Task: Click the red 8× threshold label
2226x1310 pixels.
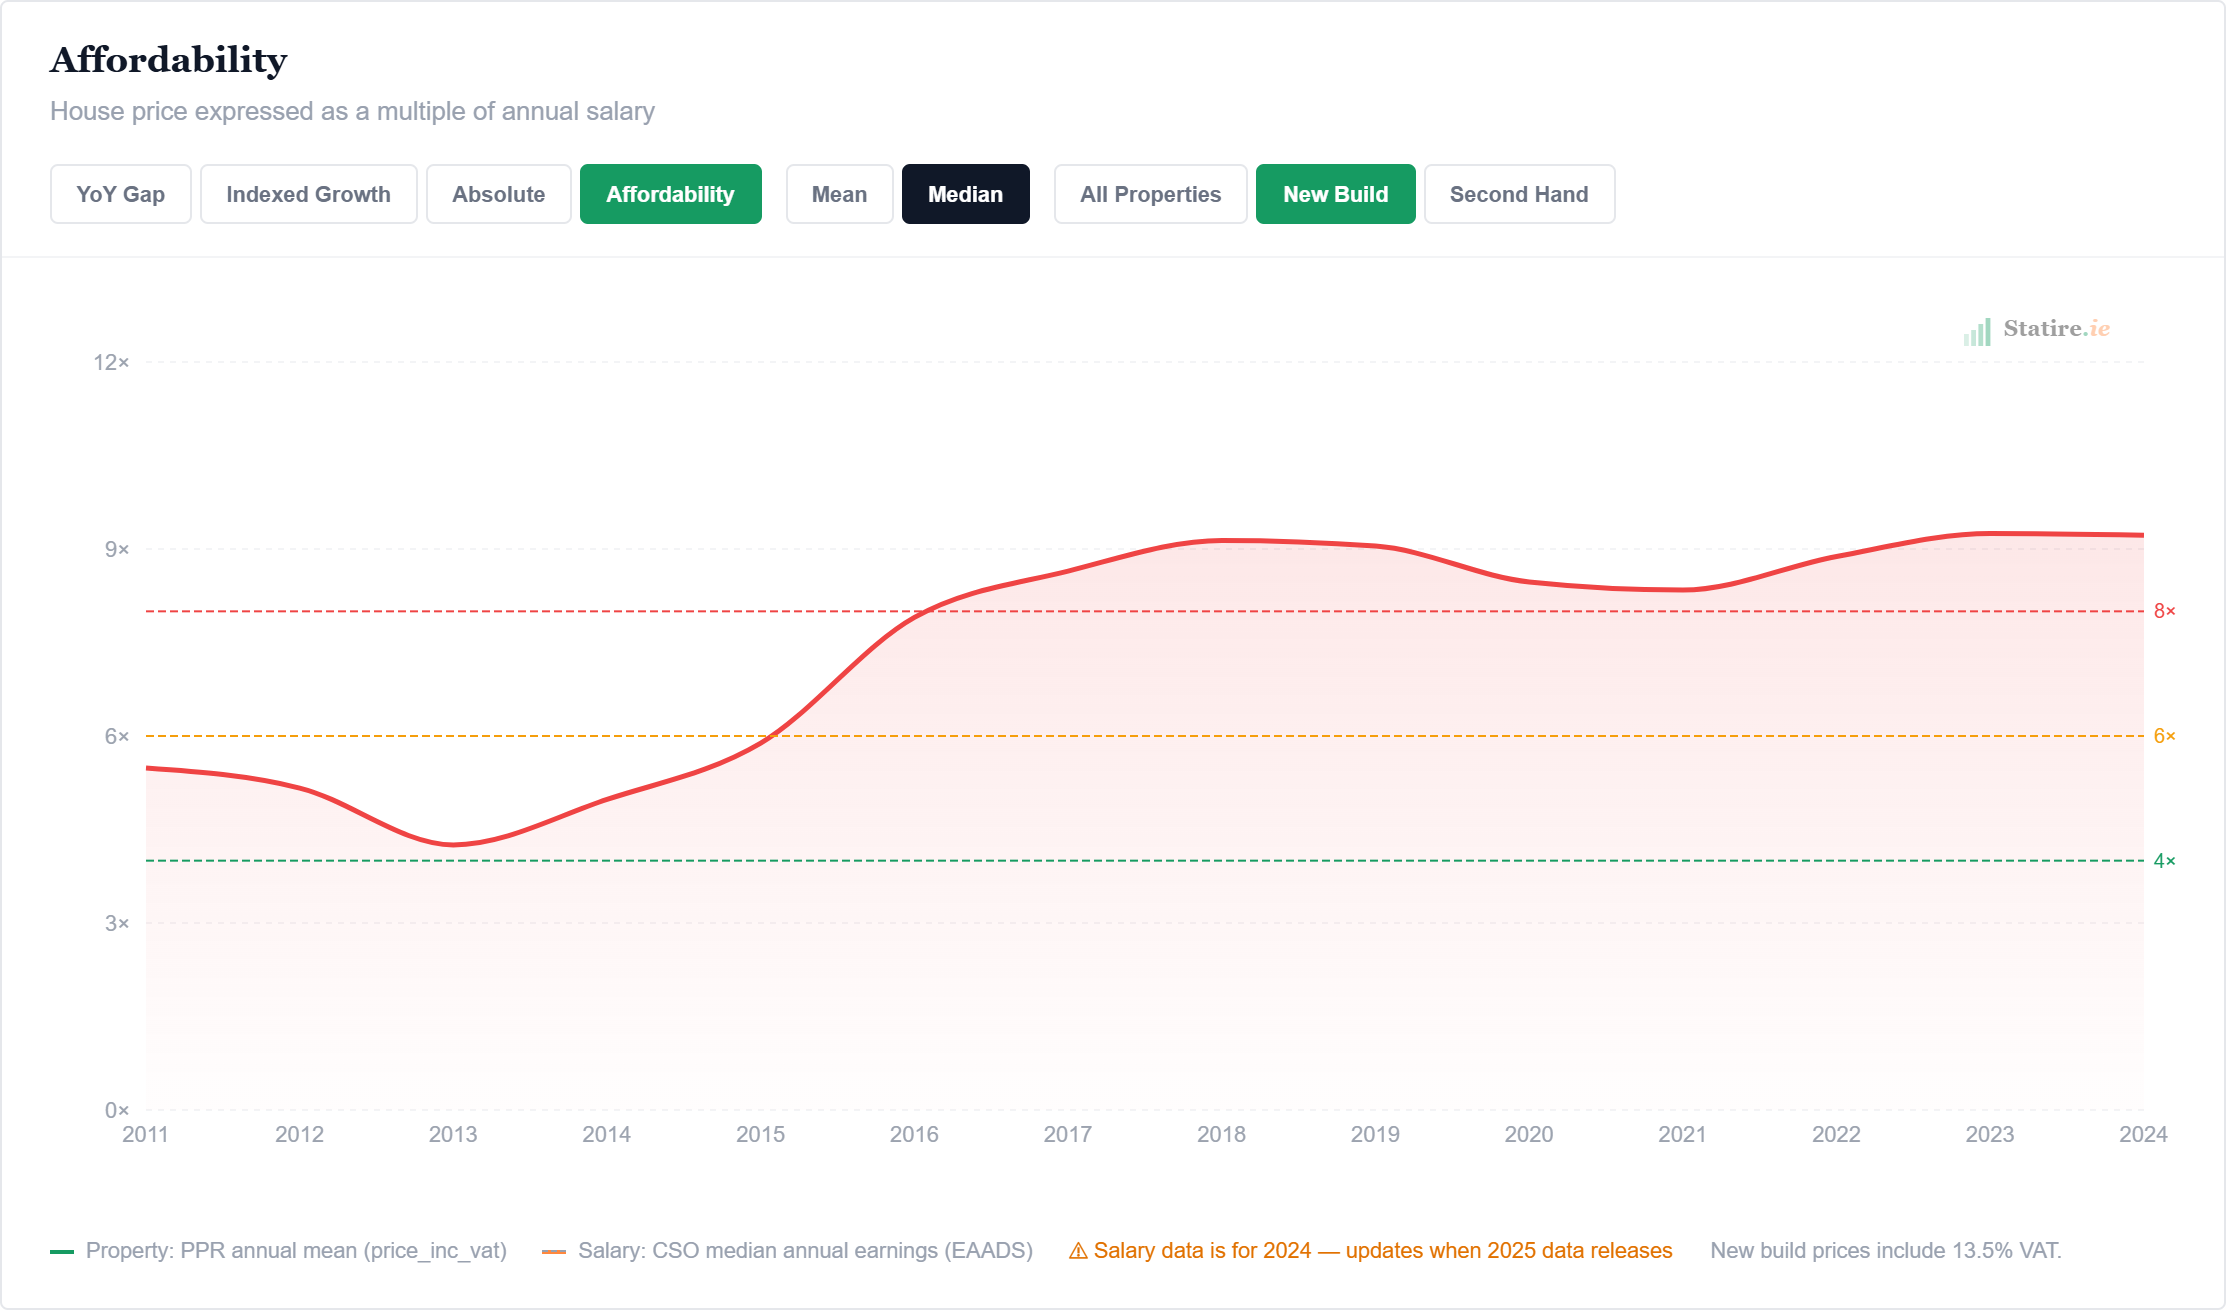Action: point(2164,611)
